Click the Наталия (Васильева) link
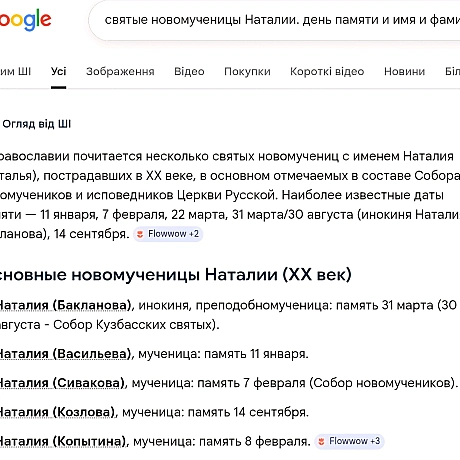Screen dimensions: 460x460 [65, 354]
